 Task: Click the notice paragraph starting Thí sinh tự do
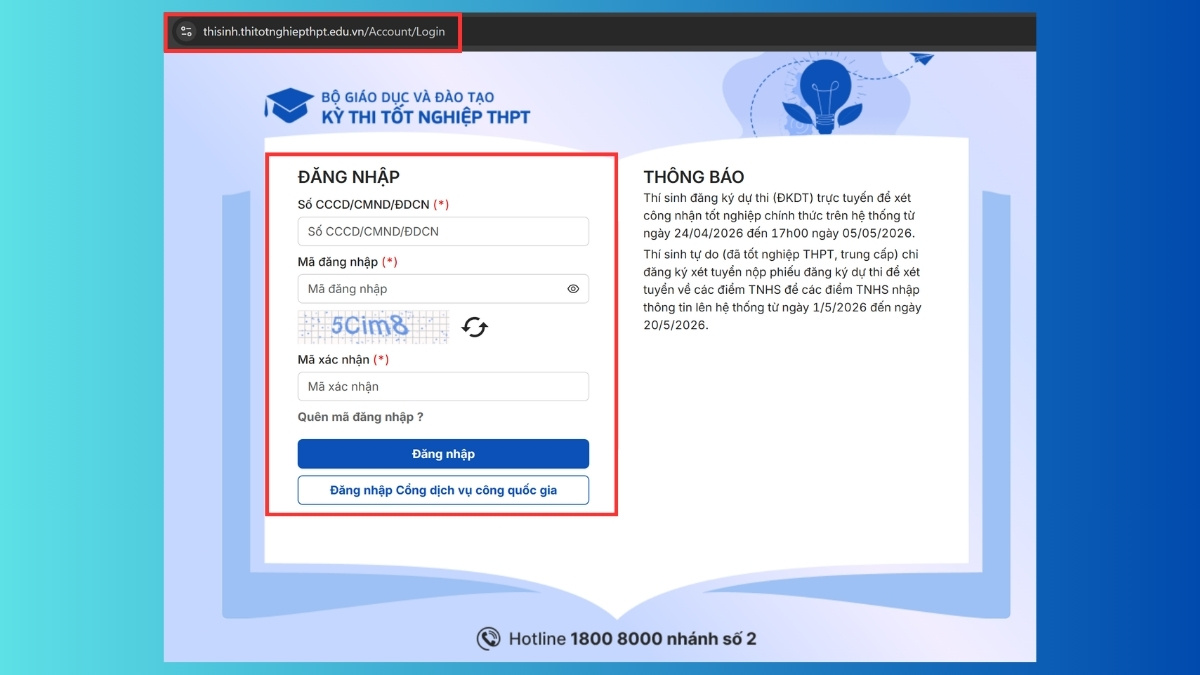pos(783,290)
